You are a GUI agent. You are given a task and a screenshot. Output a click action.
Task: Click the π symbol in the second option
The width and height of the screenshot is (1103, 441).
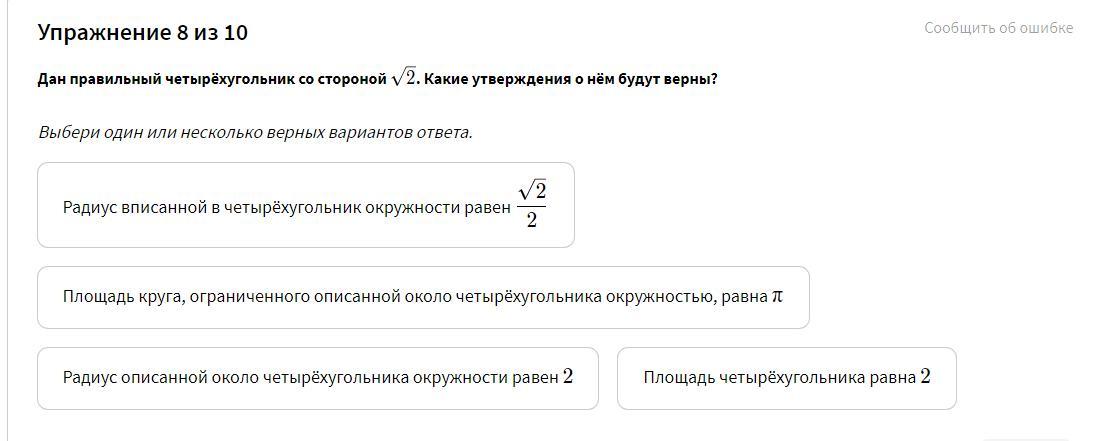pyautogui.click(x=777, y=297)
